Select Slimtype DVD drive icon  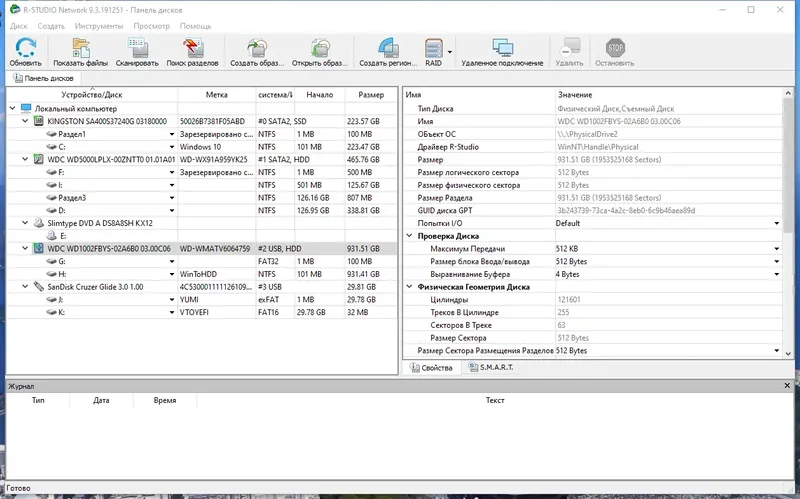point(38,223)
